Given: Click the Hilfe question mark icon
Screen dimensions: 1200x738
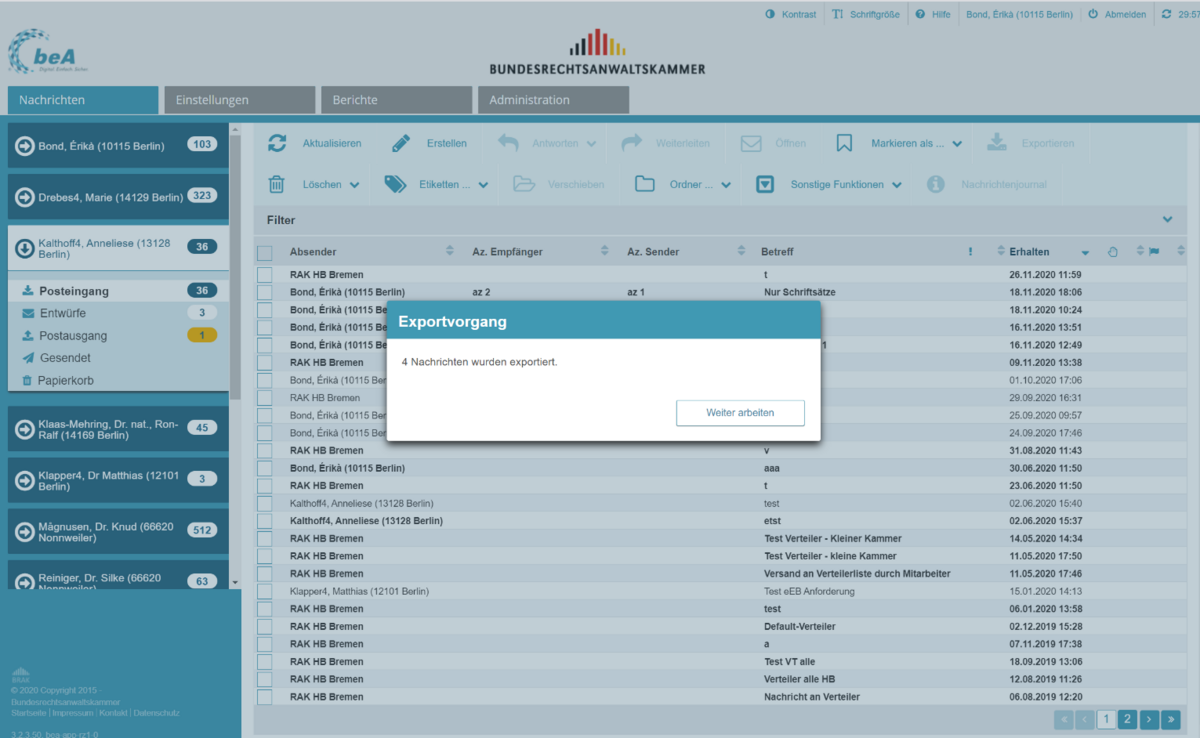Looking at the screenshot, I should tap(920, 14).
